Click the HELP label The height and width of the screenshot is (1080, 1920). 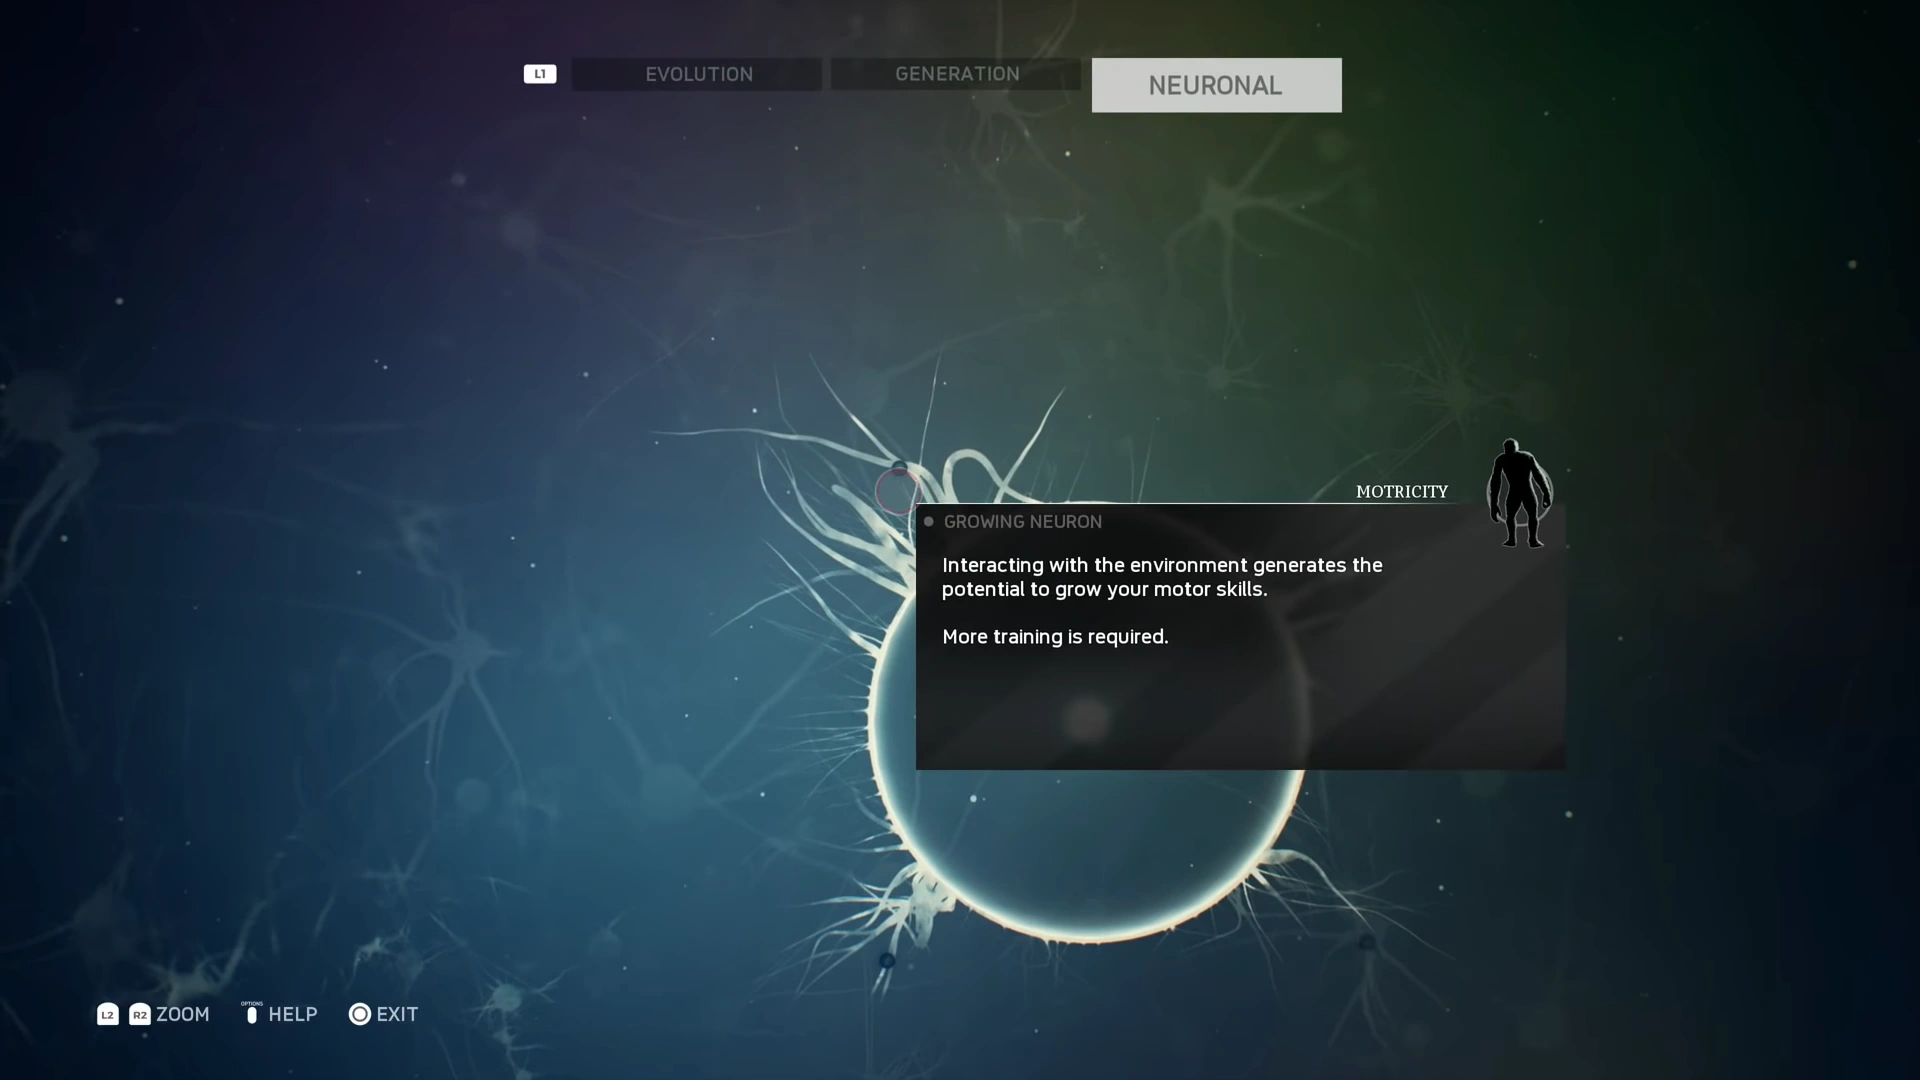coord(293,1014)
